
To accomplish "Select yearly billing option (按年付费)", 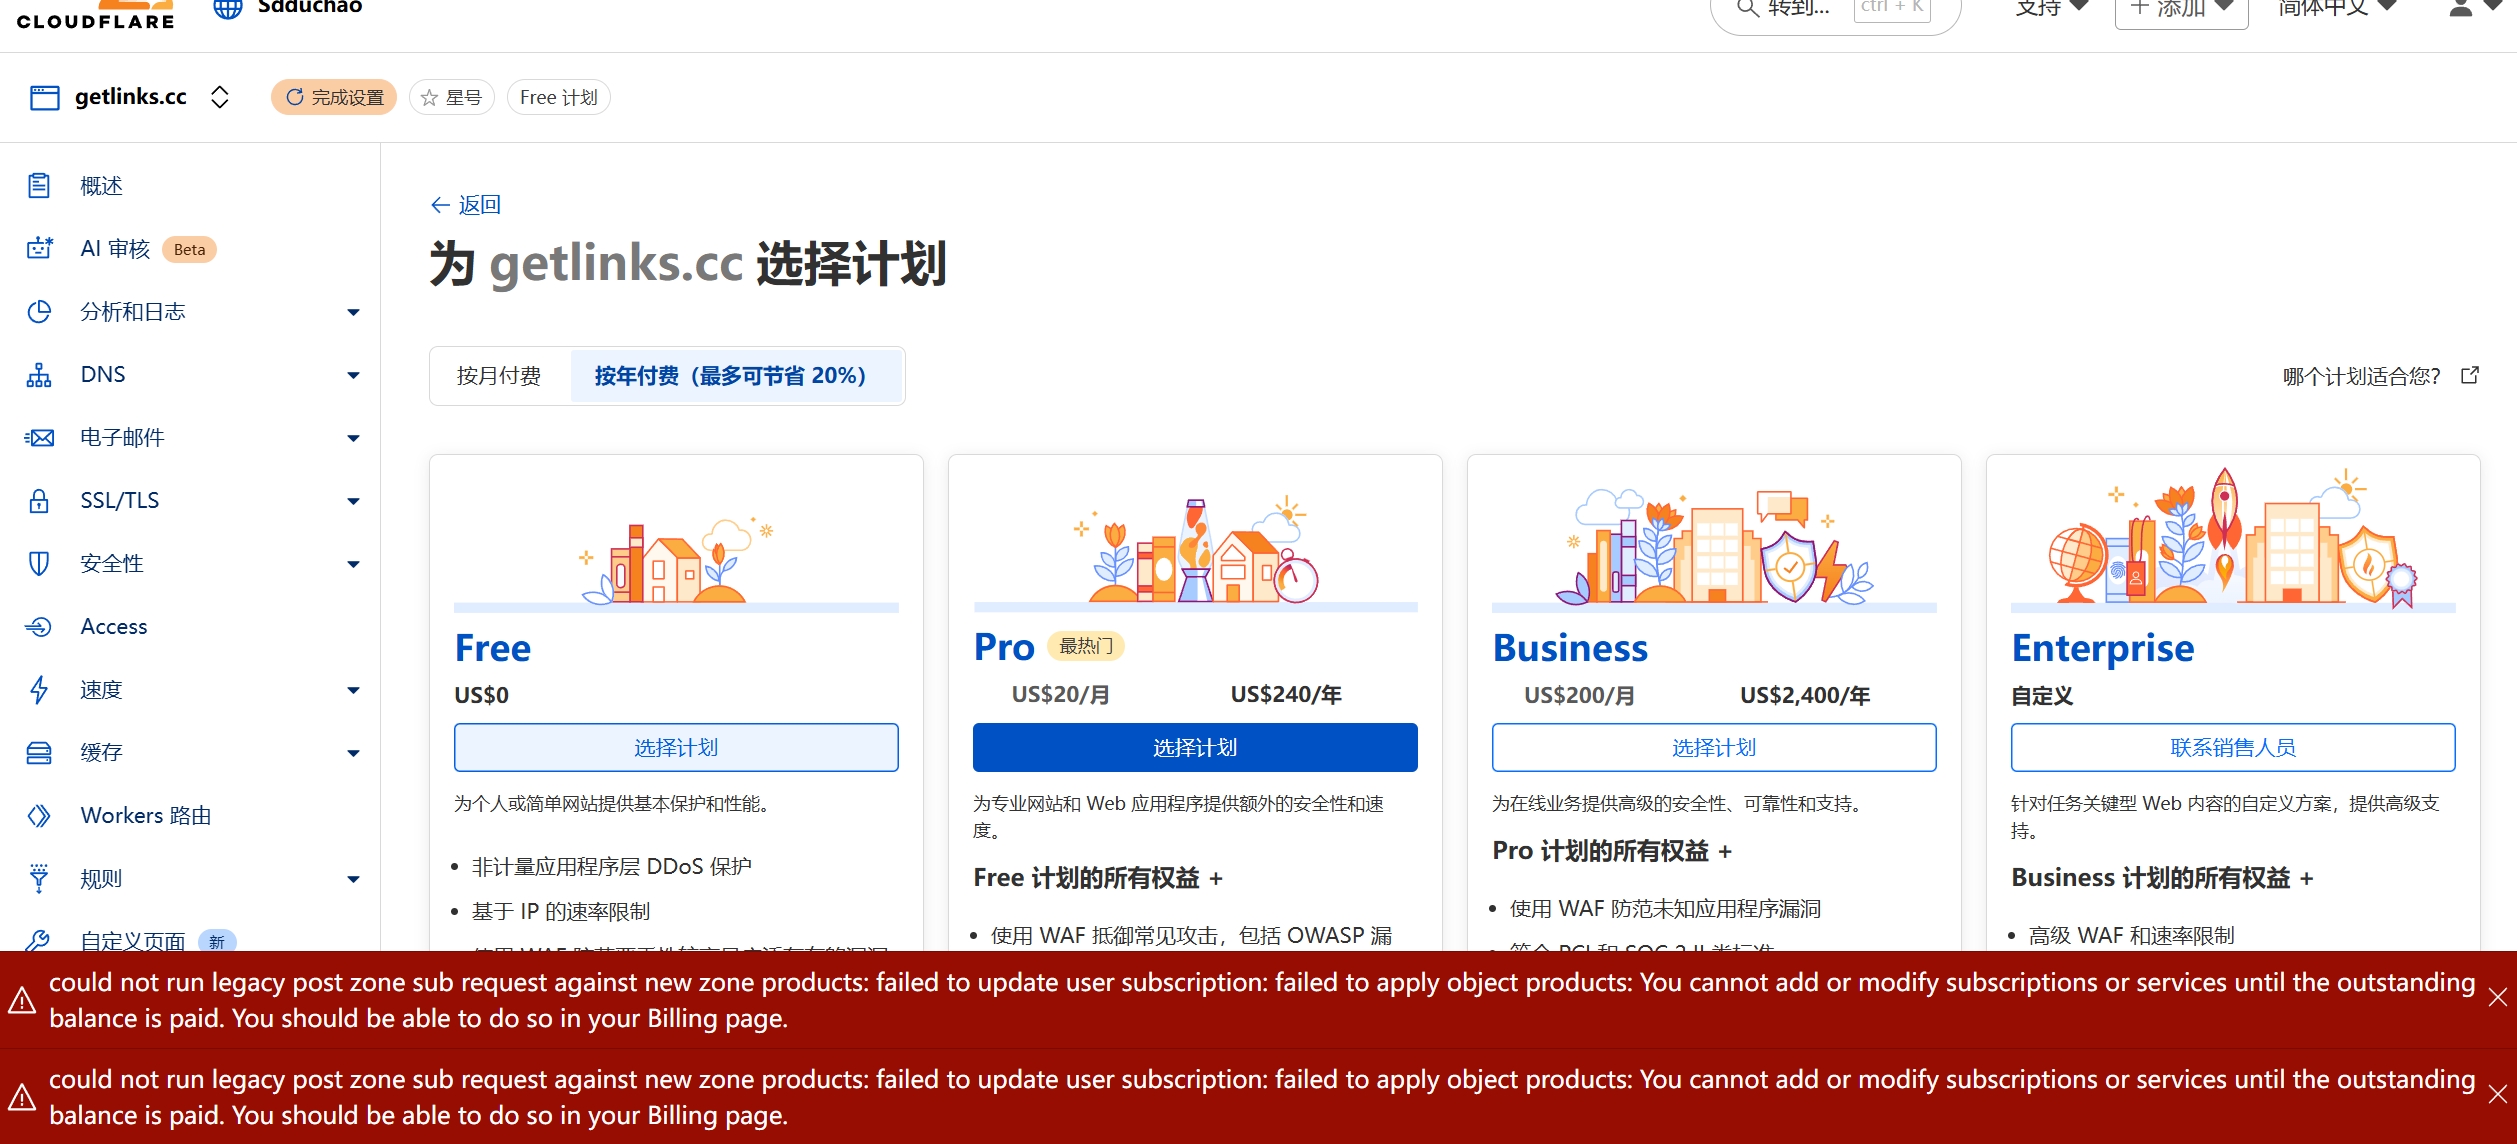I will click(731, 376).
